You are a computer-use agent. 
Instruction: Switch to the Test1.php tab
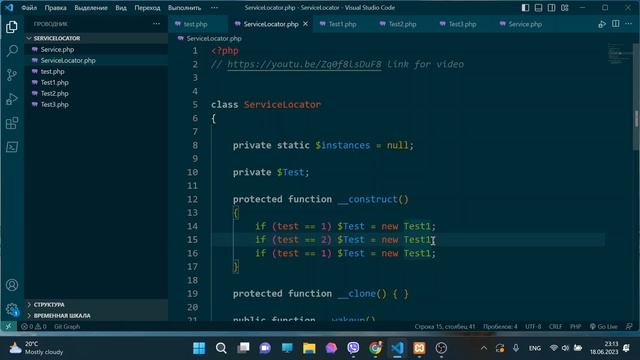[342, 24]
